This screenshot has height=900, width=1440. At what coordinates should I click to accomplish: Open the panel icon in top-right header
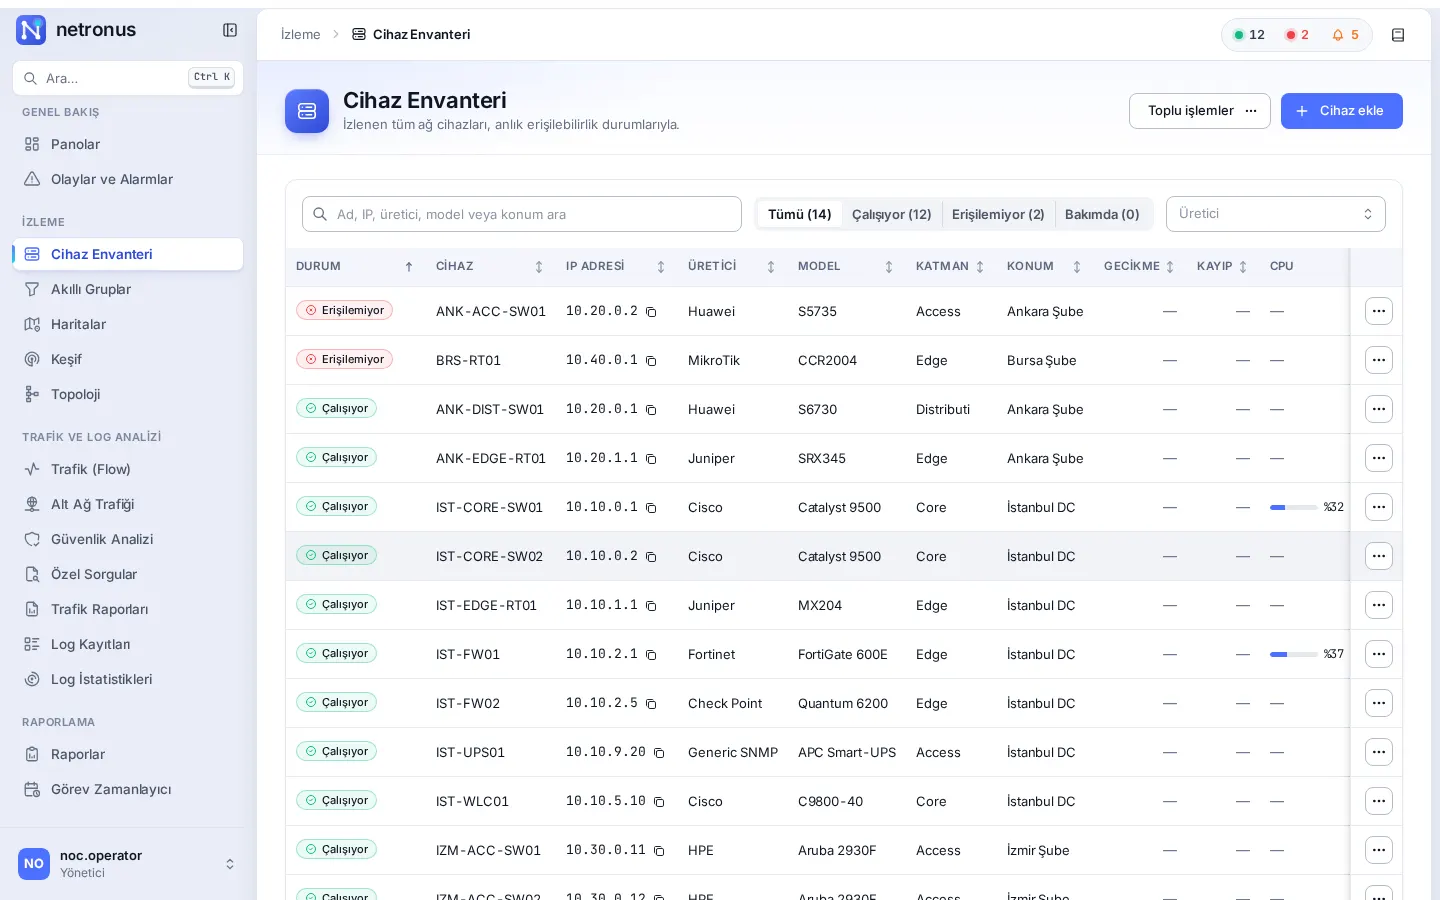coord(1398,35)
